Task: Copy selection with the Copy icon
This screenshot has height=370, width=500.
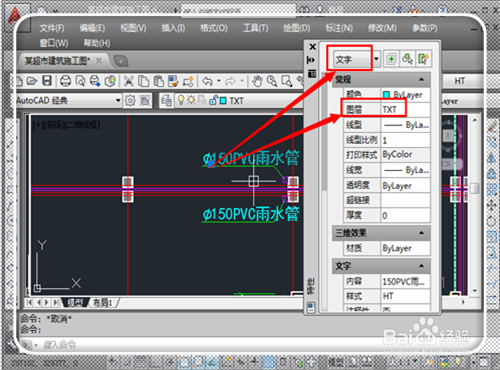Action: (x=144, y=81)
